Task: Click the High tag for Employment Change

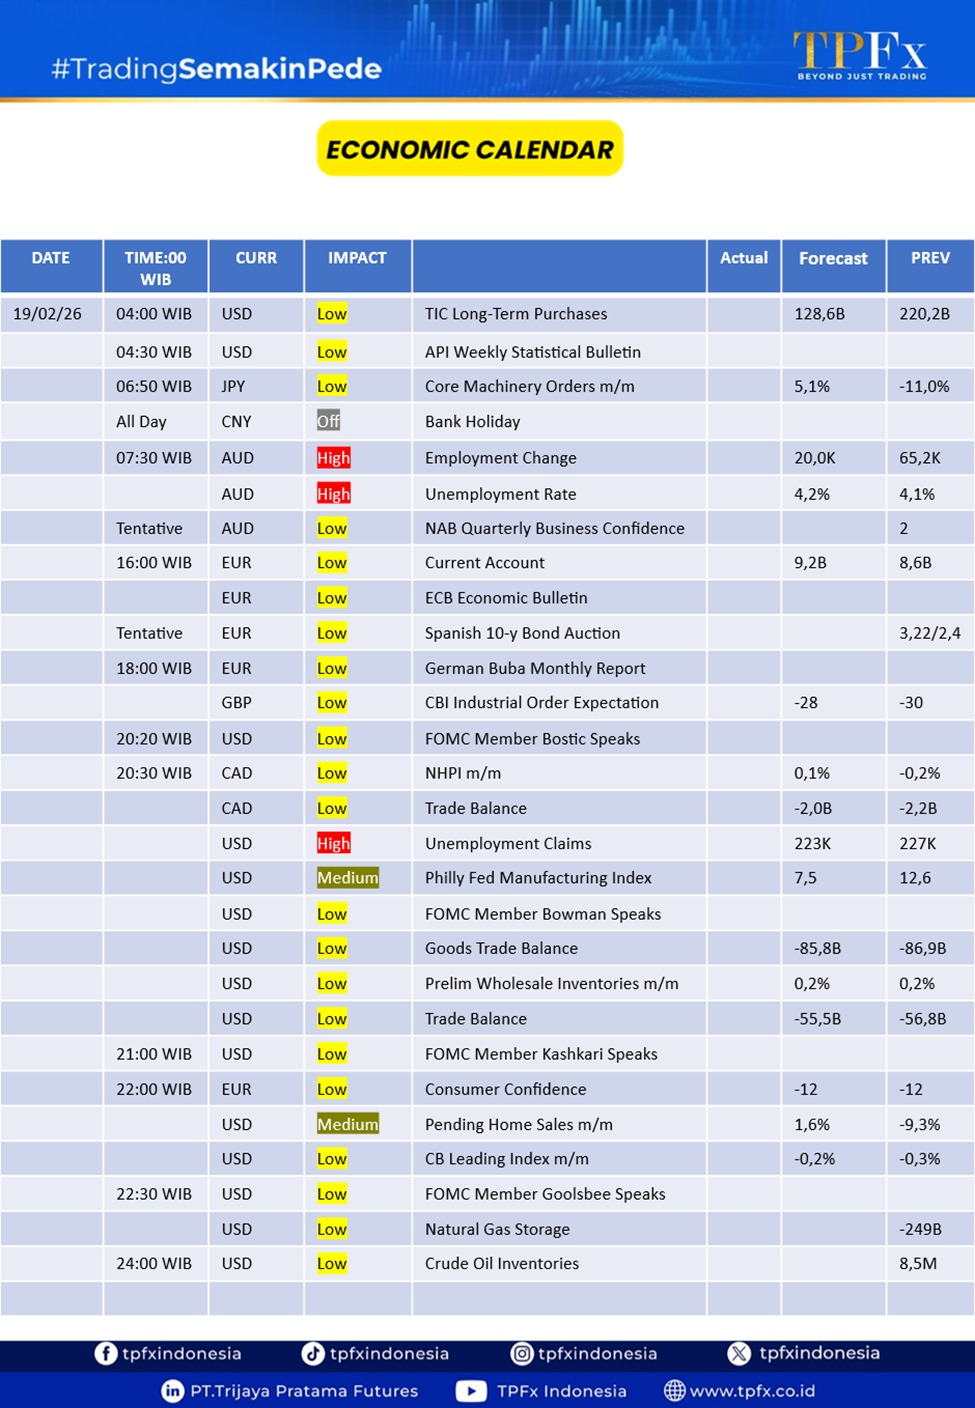Action: tap(333, 458)
